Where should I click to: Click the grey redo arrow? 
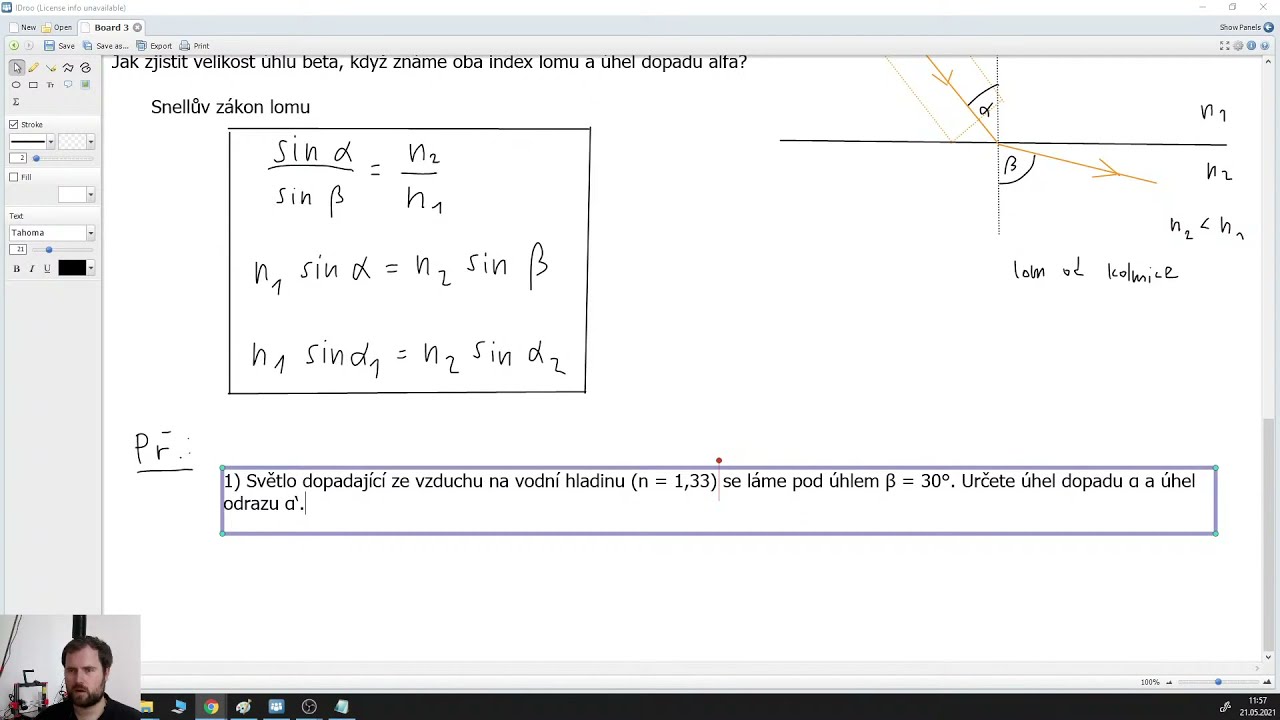click(29, 46)
